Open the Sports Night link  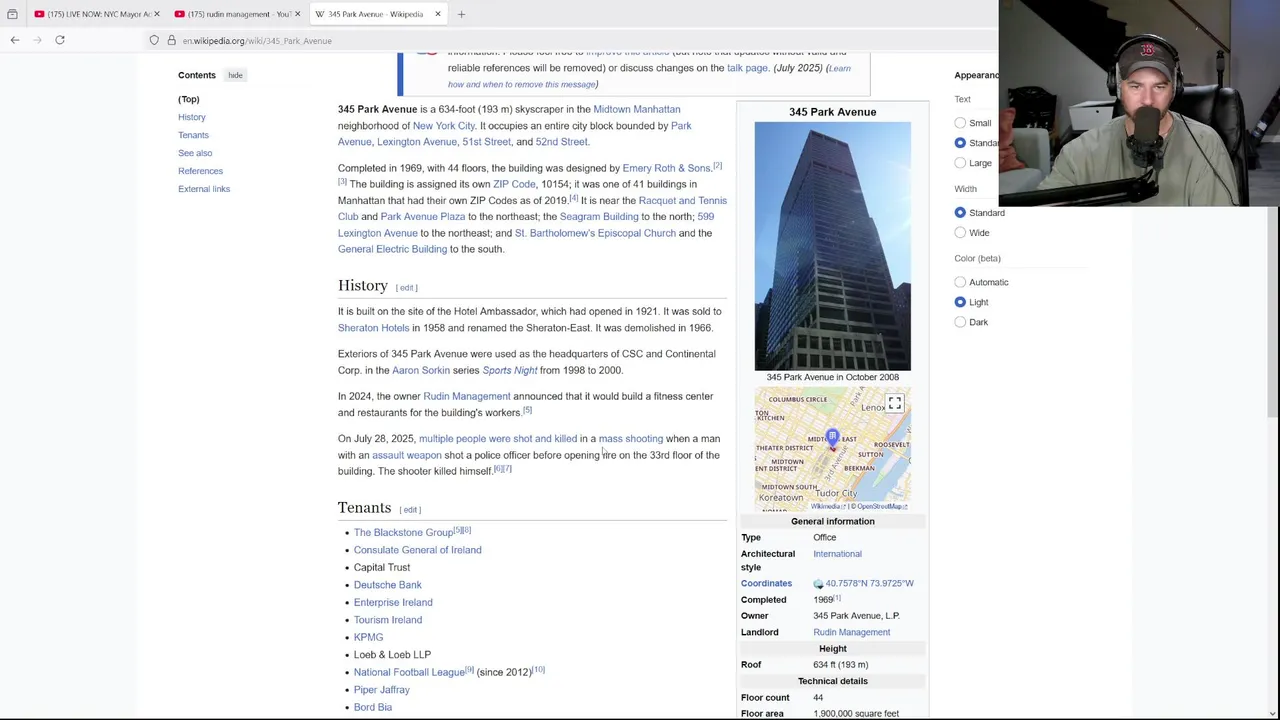(x=510, y=370)
